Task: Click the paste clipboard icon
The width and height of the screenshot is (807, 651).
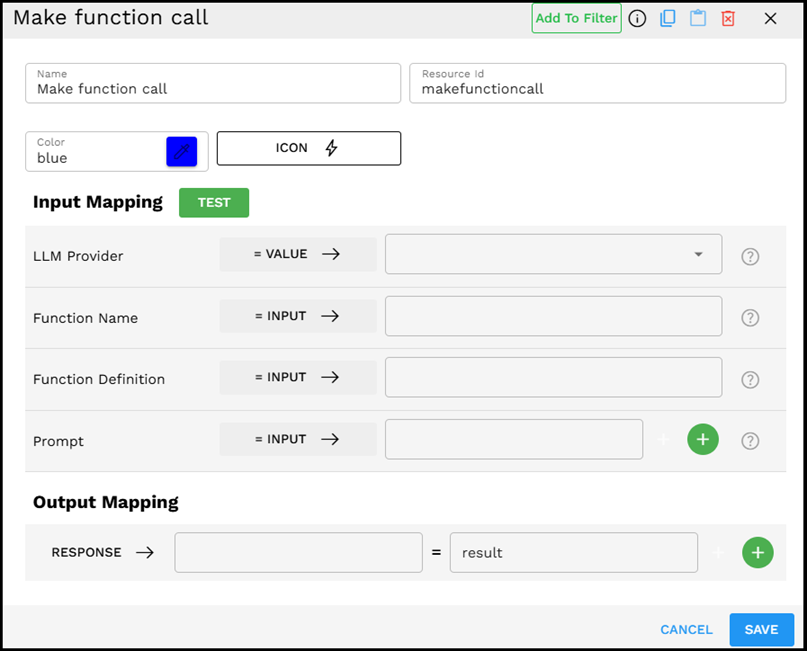Action: (x=697, y=18)
